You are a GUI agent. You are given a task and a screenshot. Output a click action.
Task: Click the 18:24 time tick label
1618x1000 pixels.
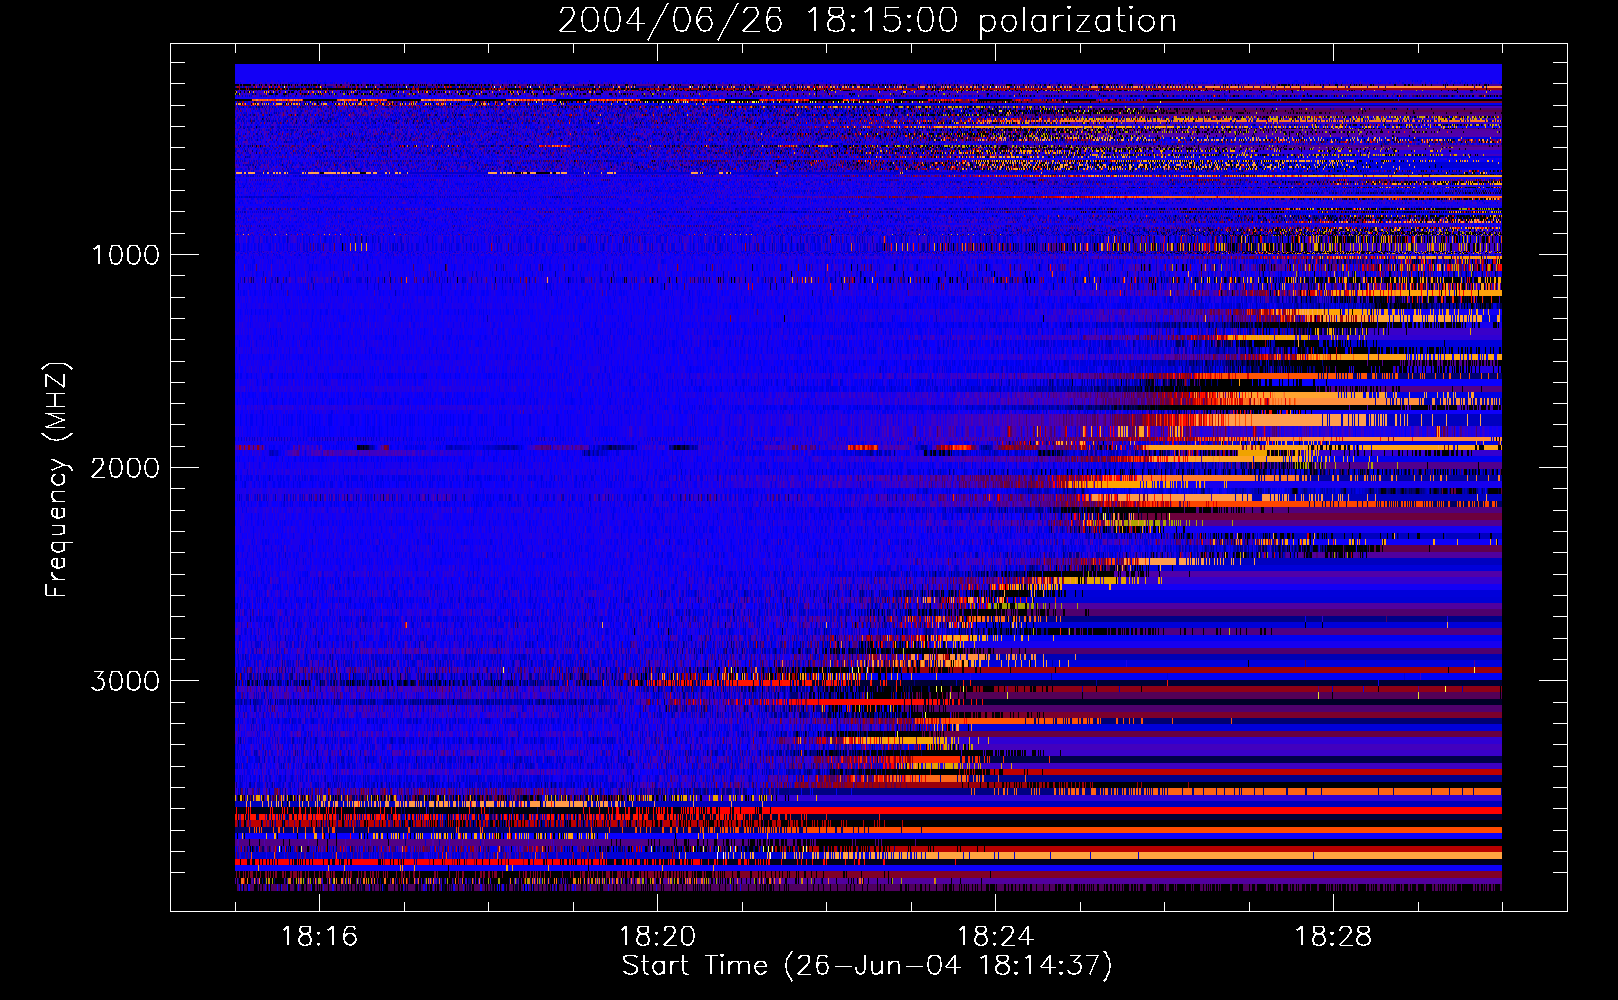point(995,936)
